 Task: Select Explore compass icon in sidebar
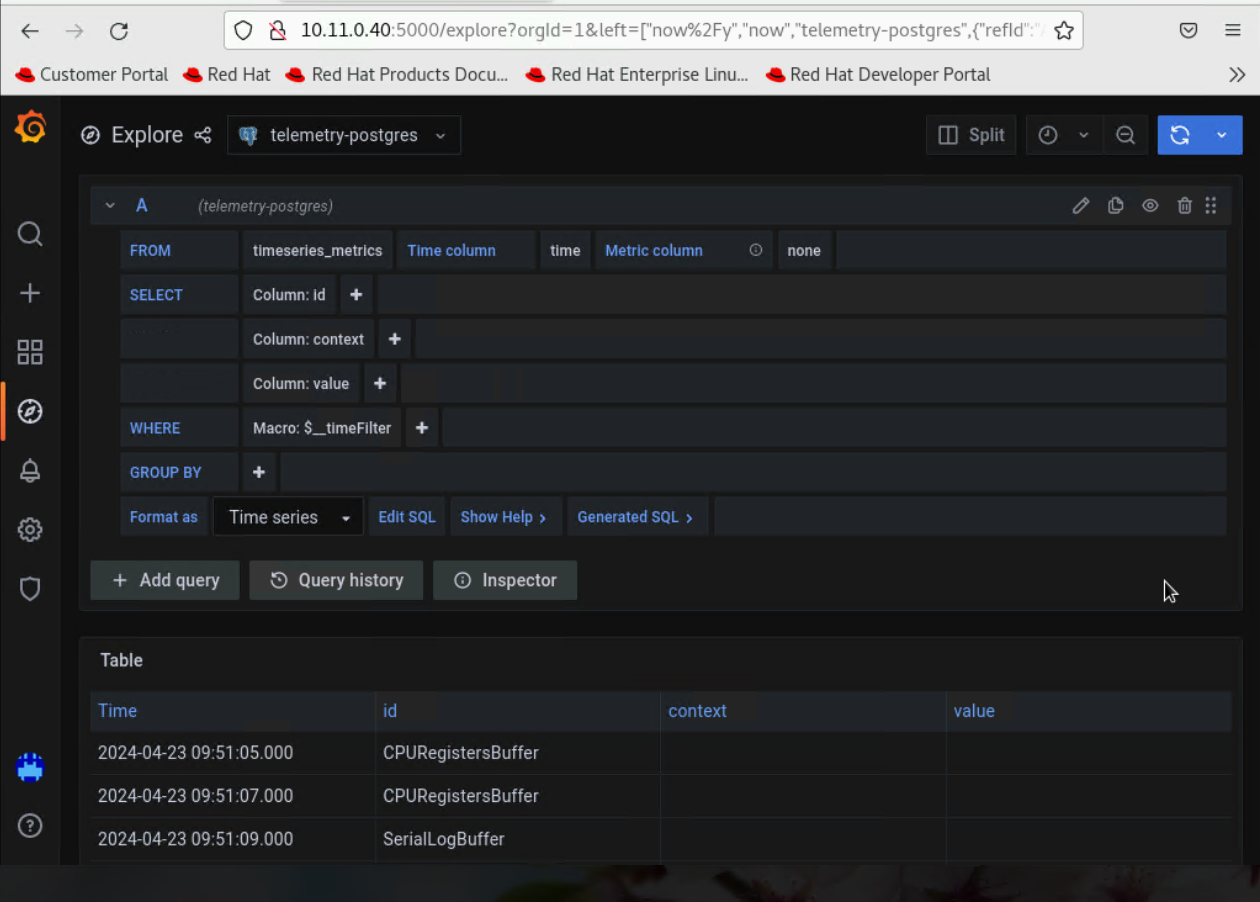pos(30,411)
